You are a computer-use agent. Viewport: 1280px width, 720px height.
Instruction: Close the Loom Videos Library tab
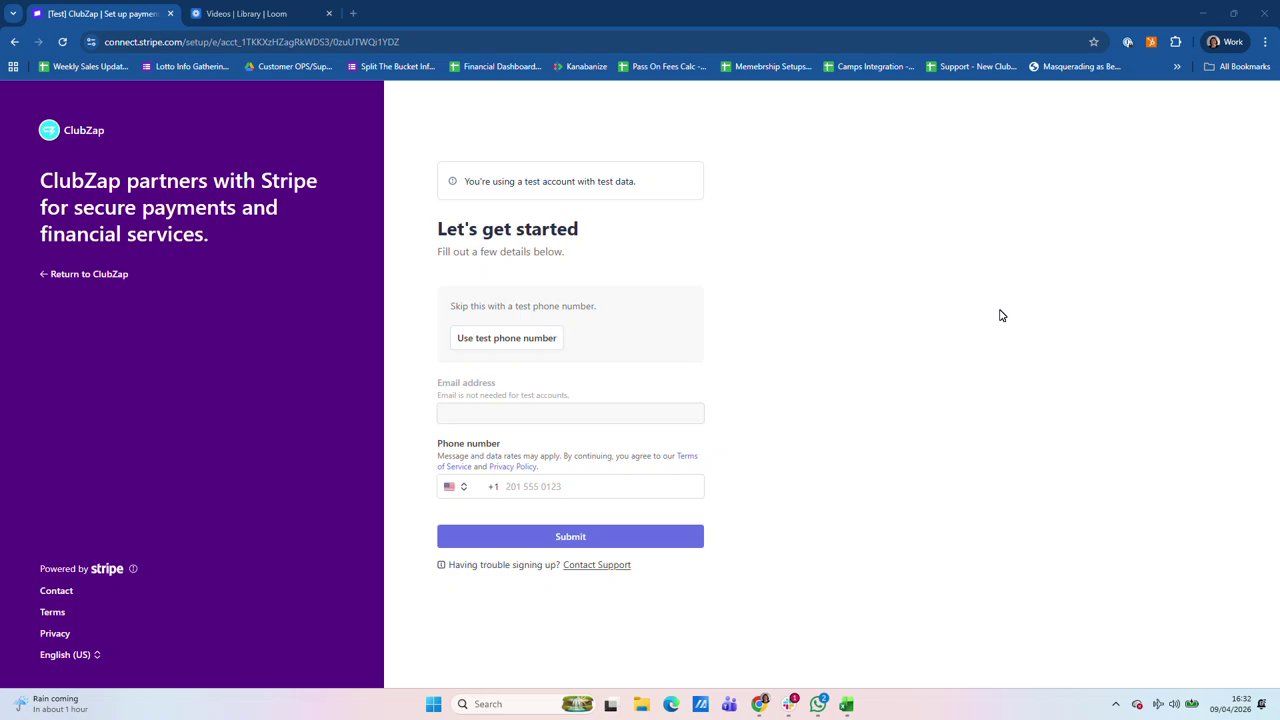(x=329, y=14)
